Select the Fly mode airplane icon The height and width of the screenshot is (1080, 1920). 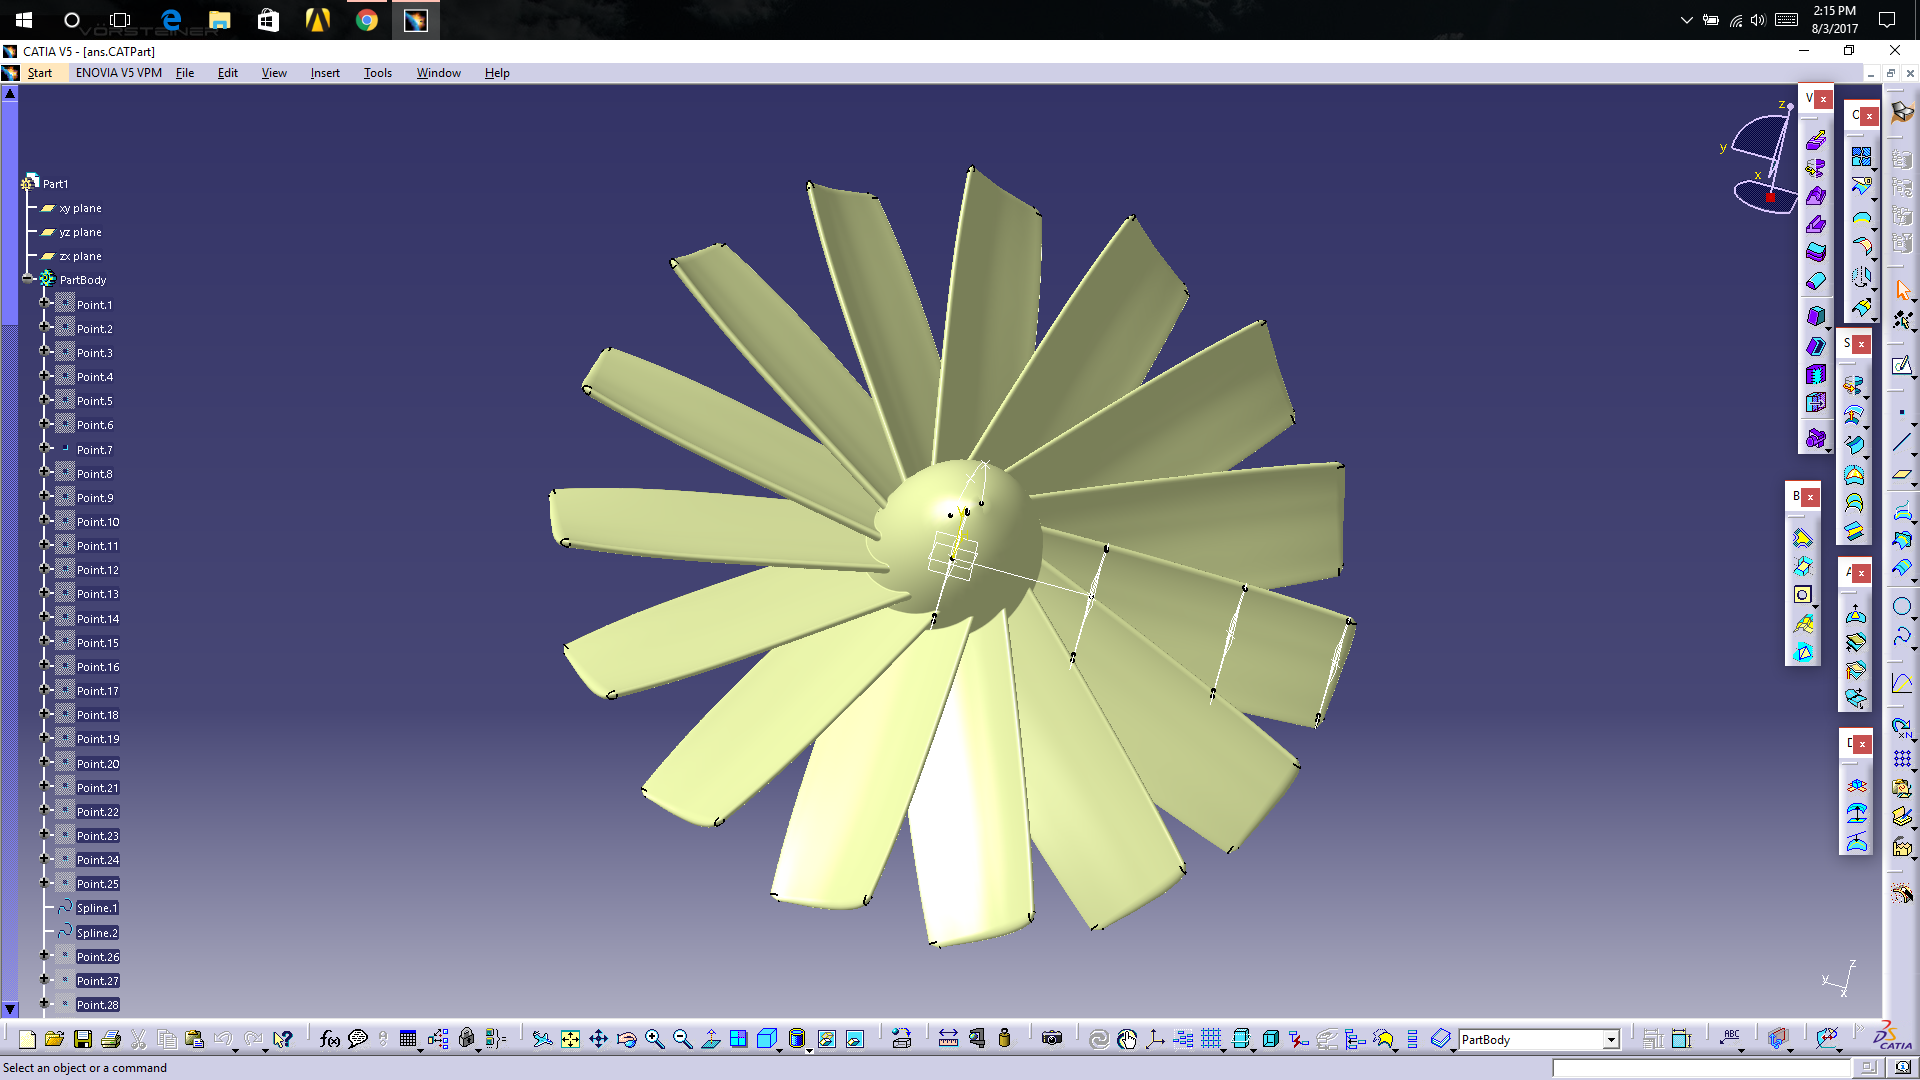coord(541,1040)
